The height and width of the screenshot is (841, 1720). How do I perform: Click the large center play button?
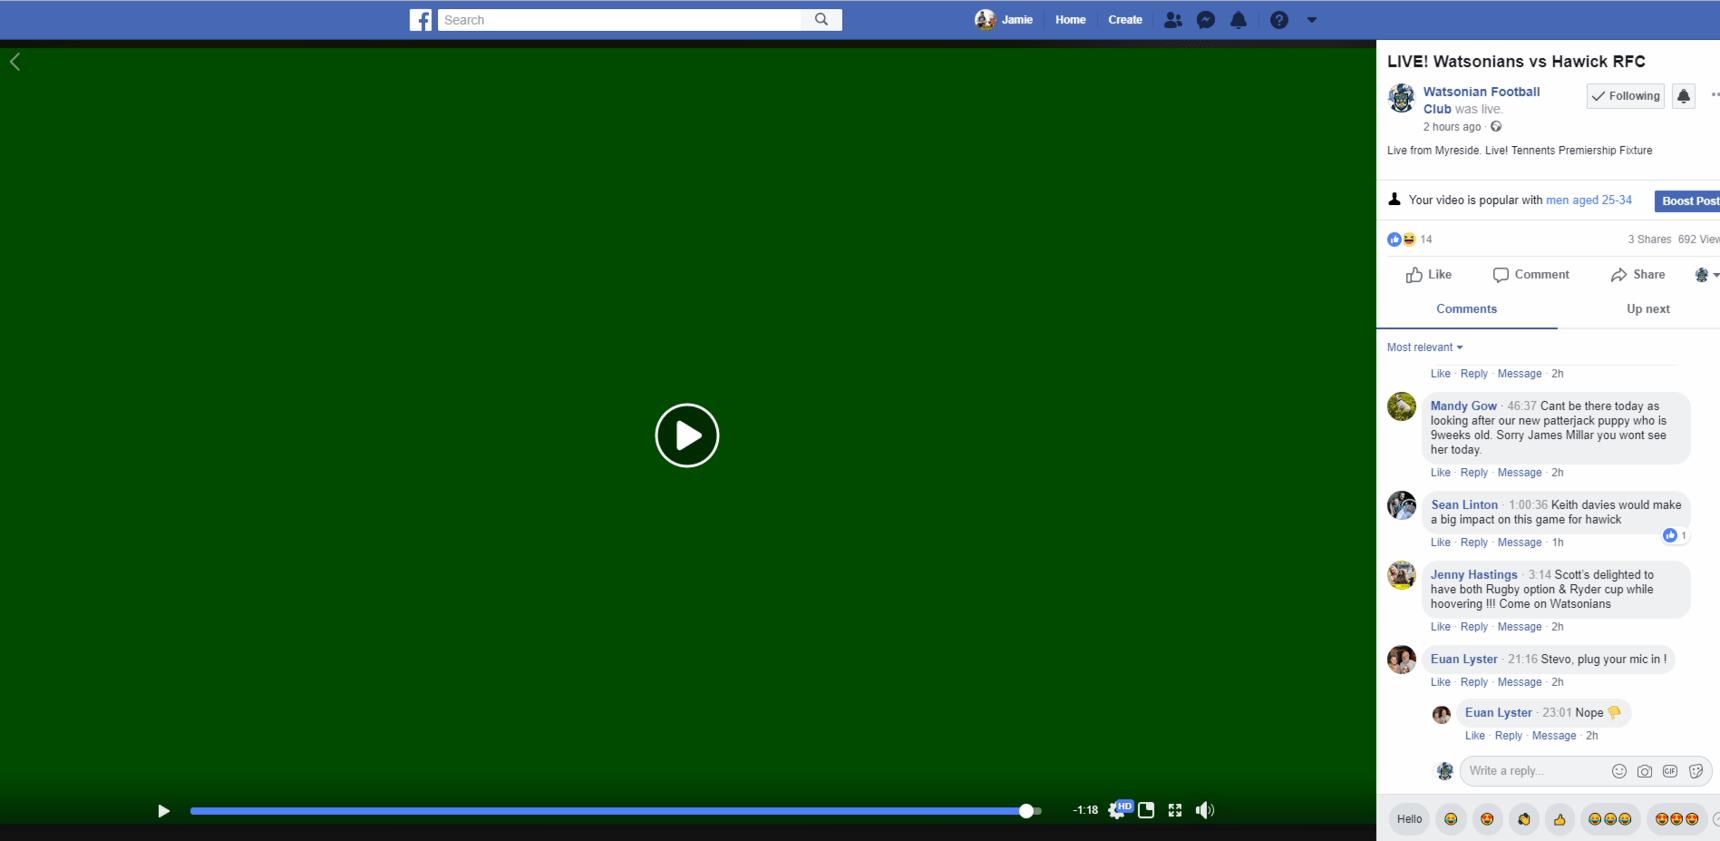[x=687, y=435]
